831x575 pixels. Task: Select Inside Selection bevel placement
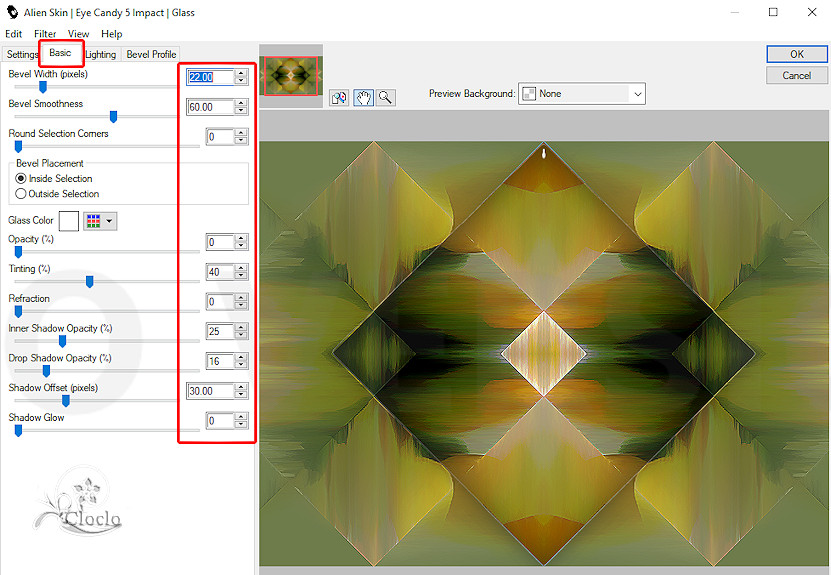pyautogui.click(x=22, y=179)
